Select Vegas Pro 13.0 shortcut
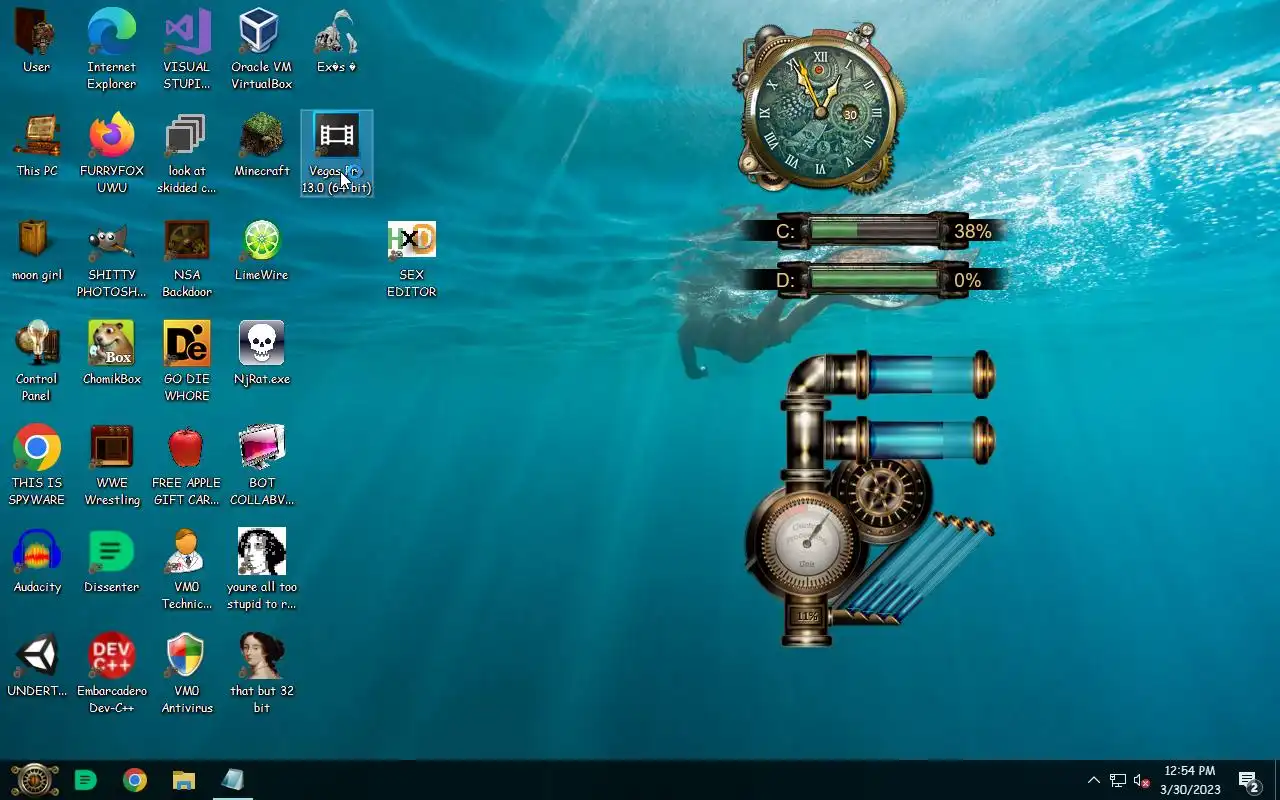Image resolution: width=1280 pixels, height=800 pixels. (337, 153)
